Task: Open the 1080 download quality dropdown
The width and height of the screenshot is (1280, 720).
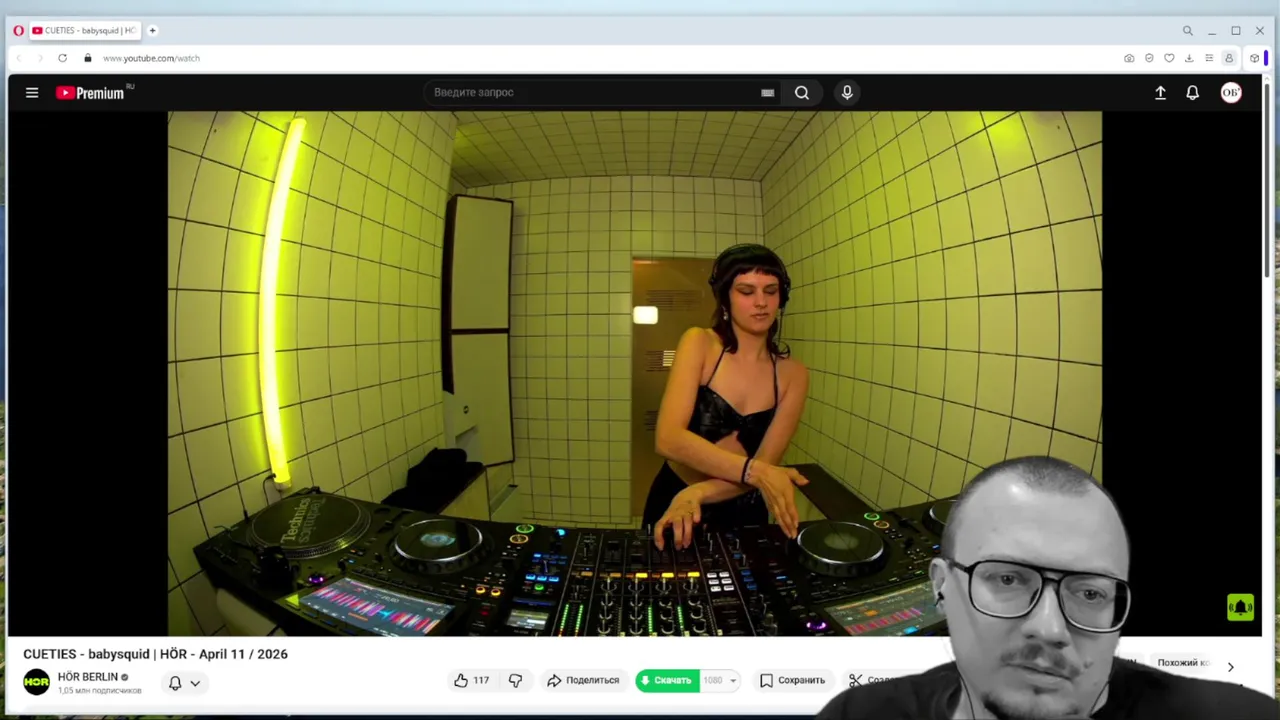Action: click(x=719, y=680)
